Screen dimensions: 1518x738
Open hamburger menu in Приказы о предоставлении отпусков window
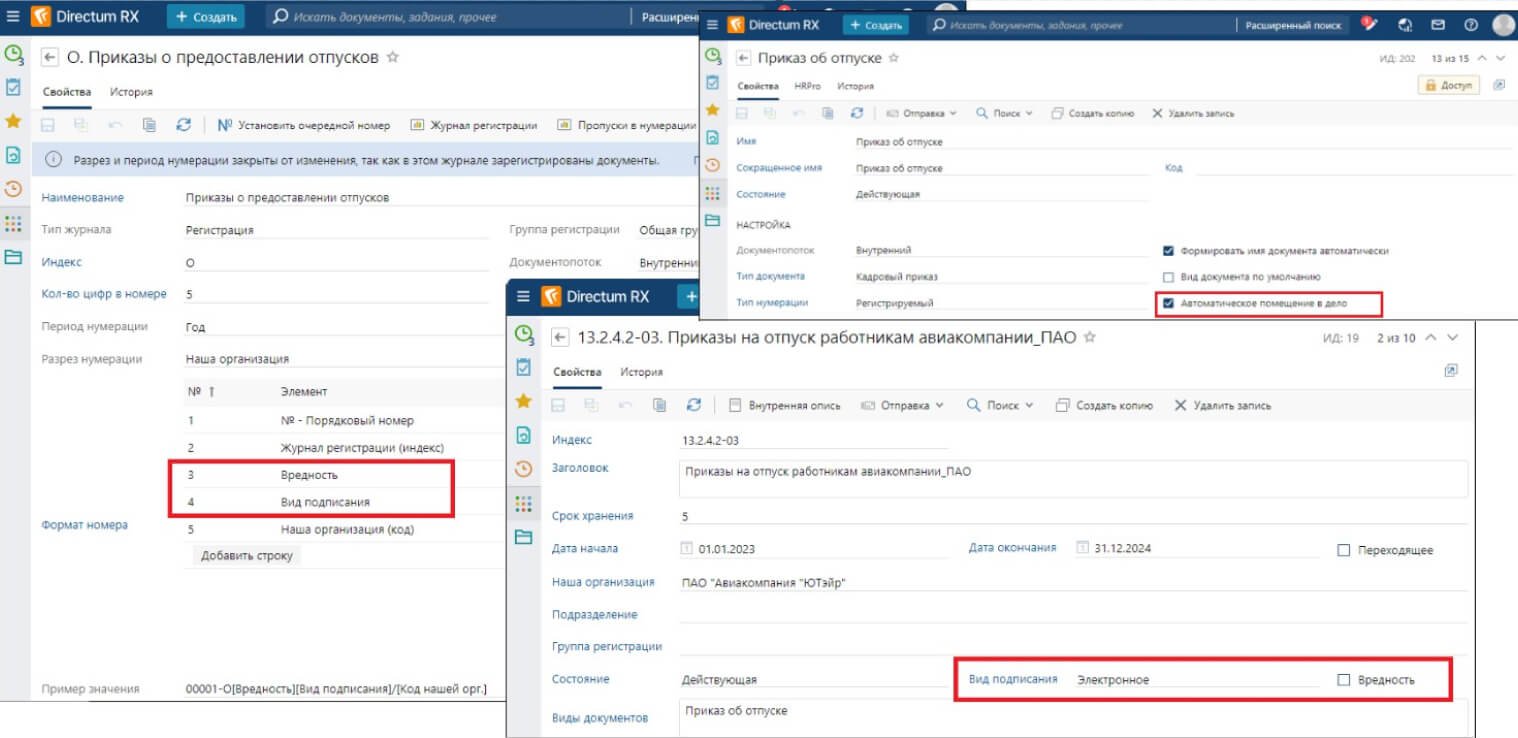tap(13, 17)
